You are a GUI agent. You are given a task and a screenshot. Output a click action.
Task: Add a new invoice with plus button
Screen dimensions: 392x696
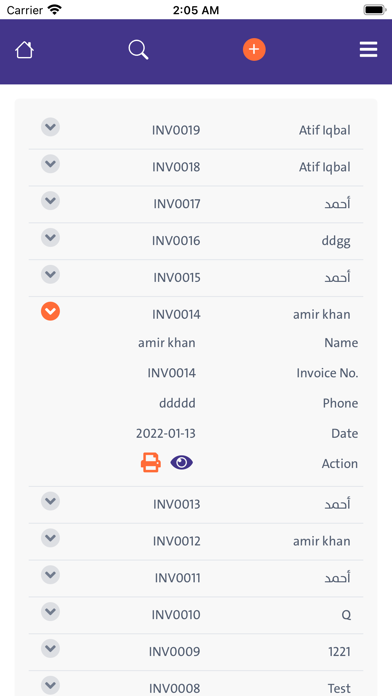click(x=254, y=49)
